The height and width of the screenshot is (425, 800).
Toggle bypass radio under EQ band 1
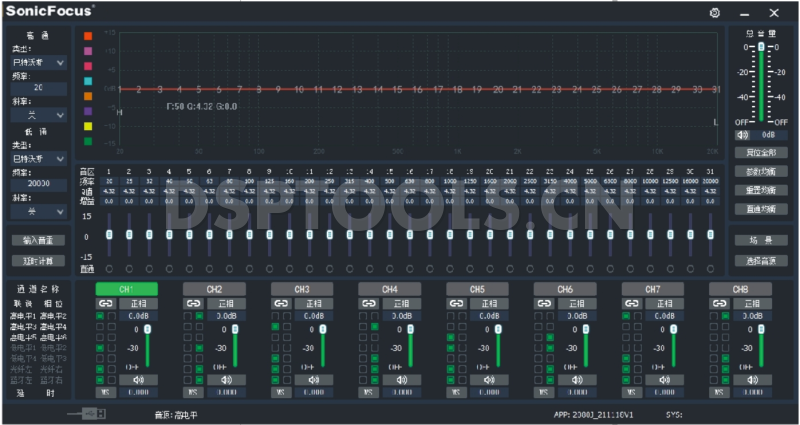click(x=109, y=269)
